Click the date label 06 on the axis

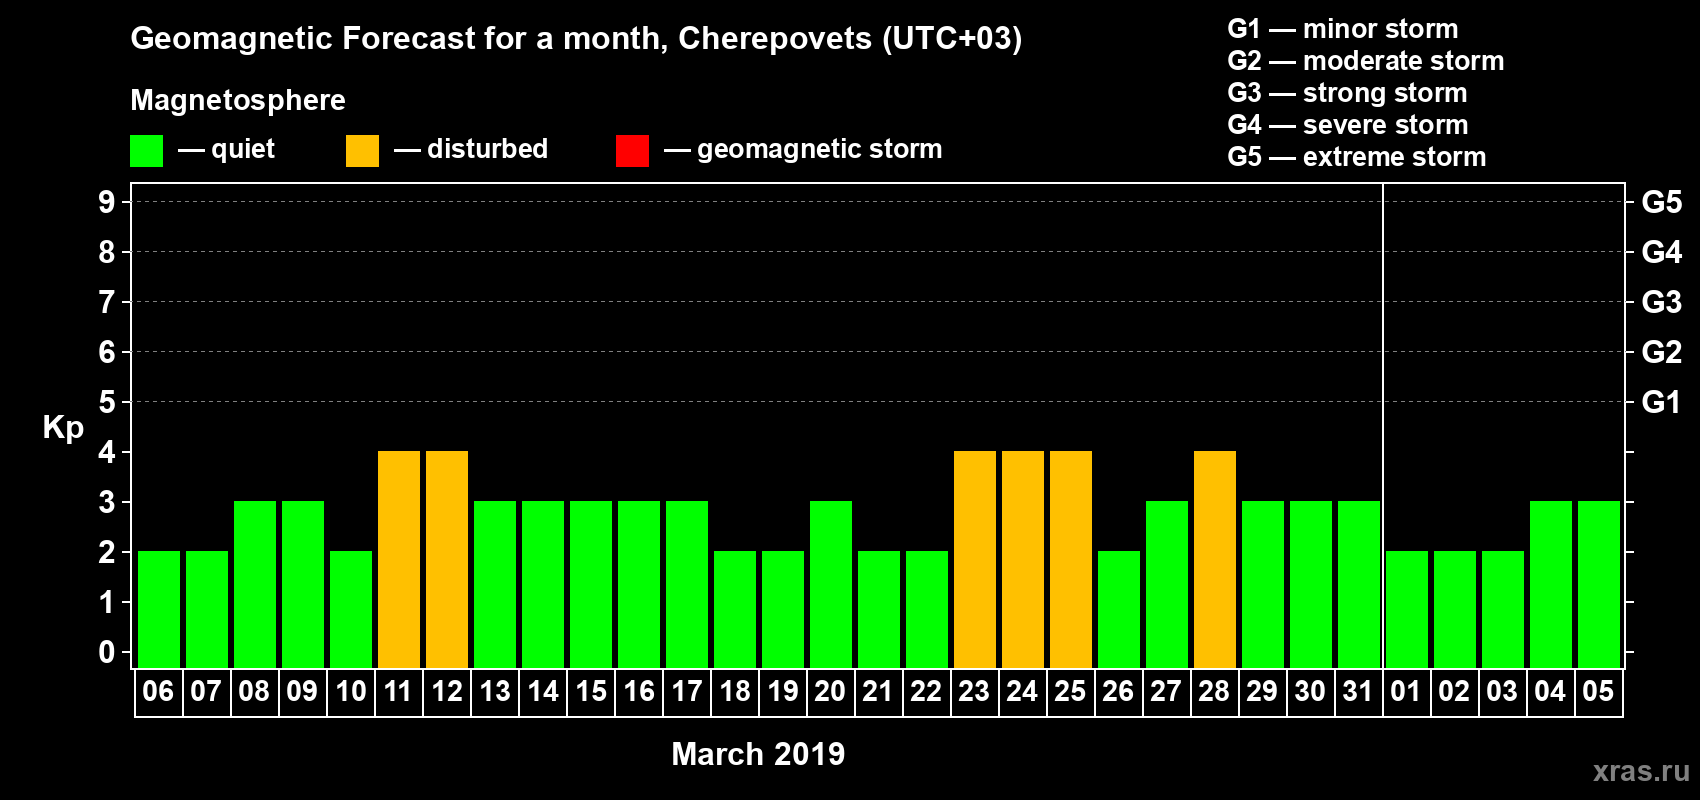coord(158,691)
